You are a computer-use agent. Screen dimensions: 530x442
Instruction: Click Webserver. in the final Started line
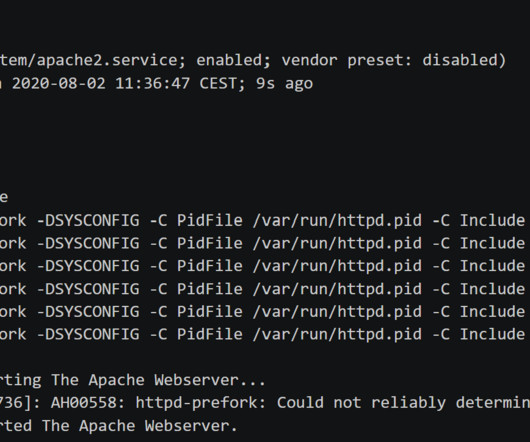pos(191,426)
